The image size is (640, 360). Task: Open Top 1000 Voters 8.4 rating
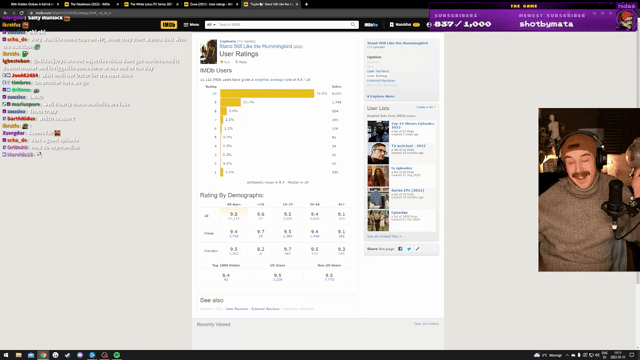click(226, 277)
